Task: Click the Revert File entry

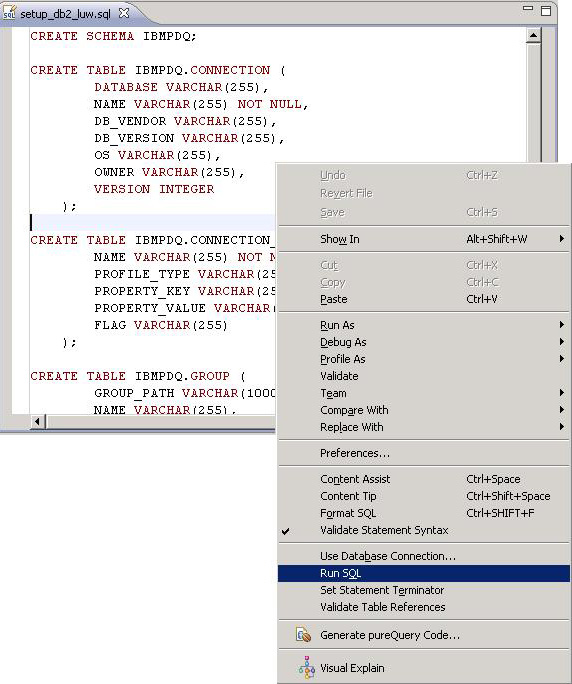Action: [424, 193]
